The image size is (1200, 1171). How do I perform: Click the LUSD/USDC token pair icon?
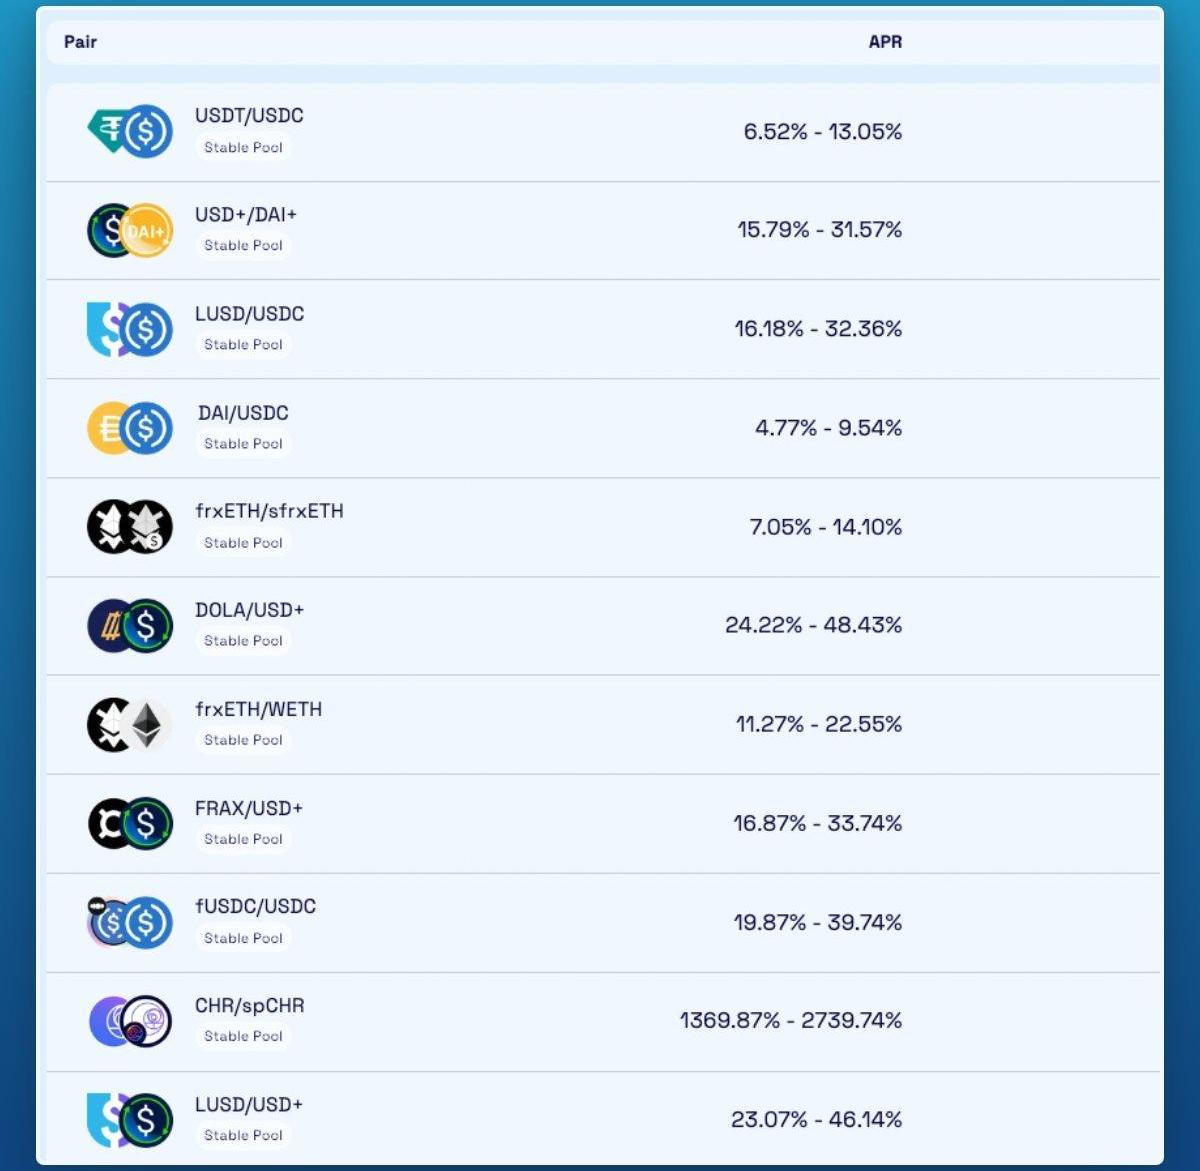130,329
